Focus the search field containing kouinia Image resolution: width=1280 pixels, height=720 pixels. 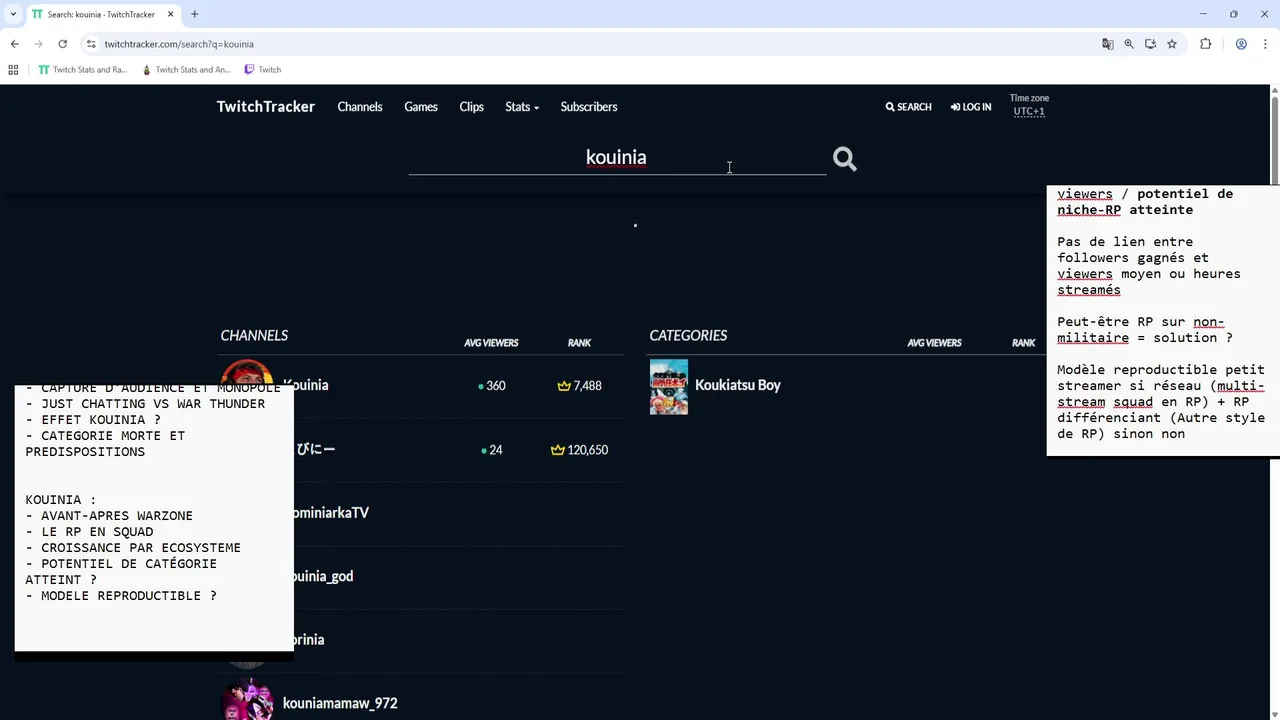tap(616, 158)
